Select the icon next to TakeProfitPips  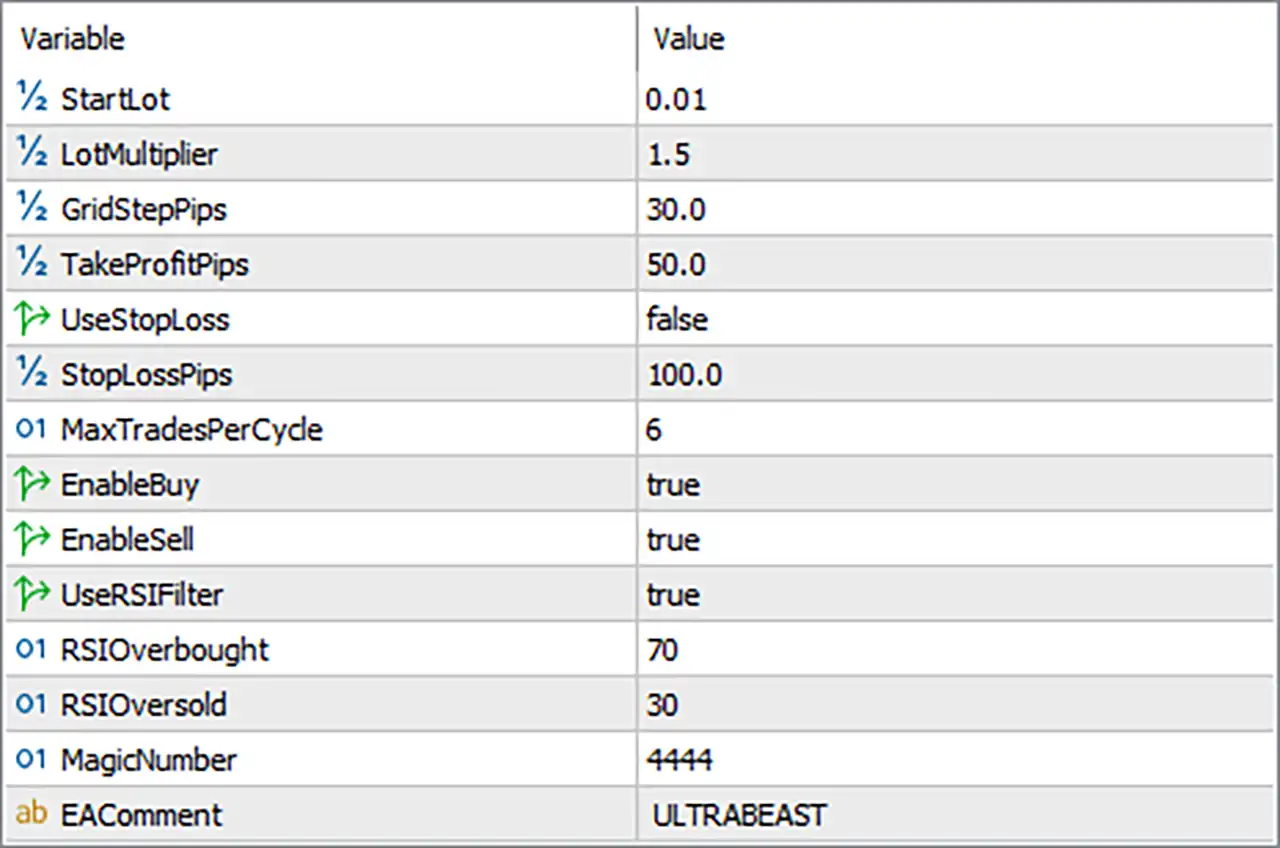(x=32, y=263)
